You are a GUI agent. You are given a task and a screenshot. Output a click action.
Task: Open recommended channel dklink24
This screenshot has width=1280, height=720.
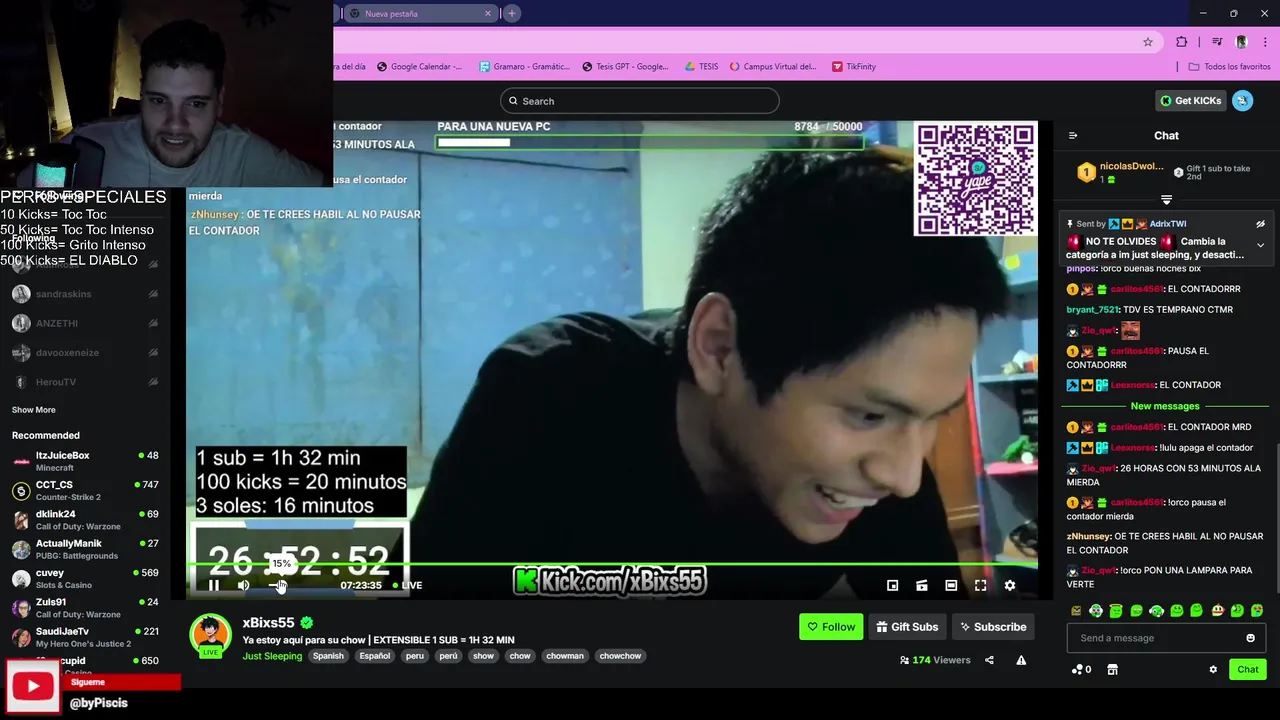click(x=85, y=520)
